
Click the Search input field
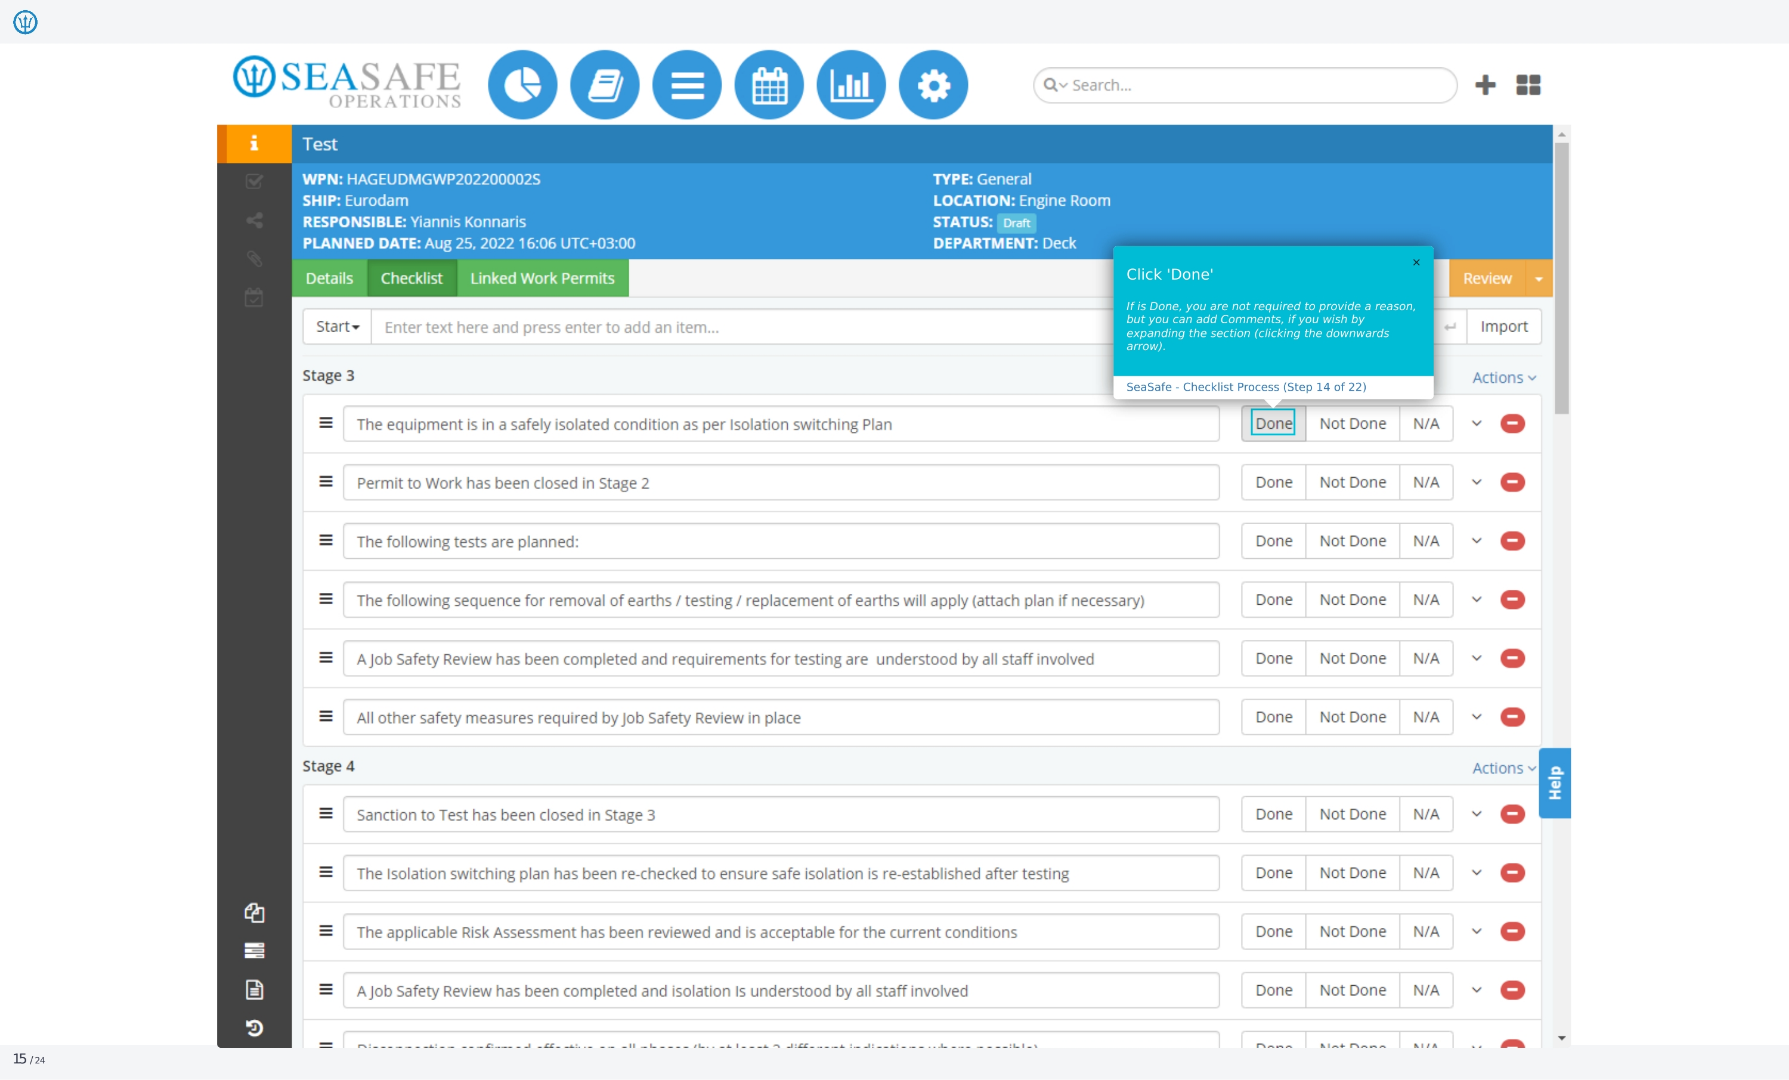(1245, 85)
